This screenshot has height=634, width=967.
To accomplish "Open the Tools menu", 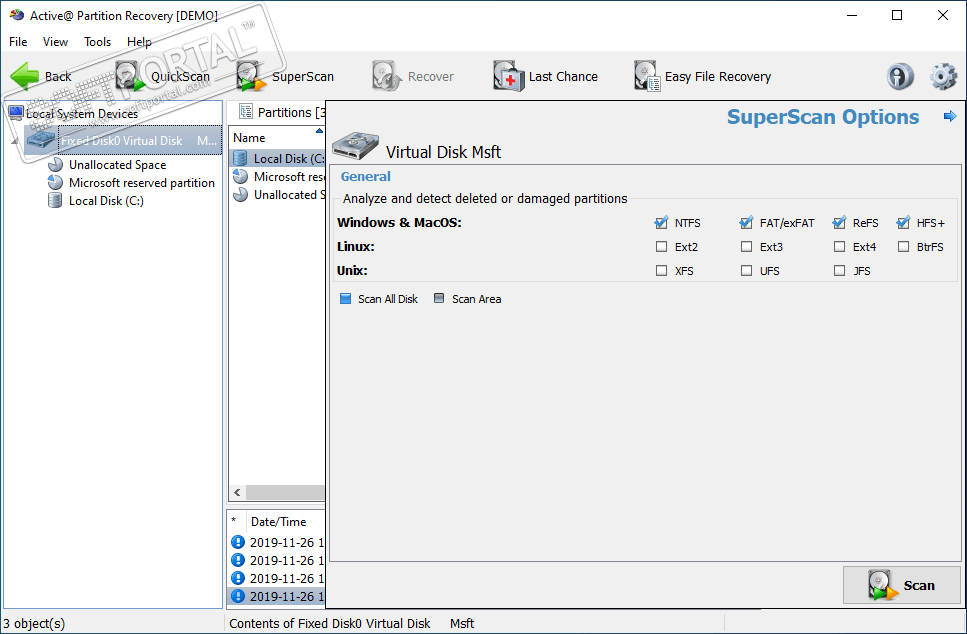I will [97, 42].
